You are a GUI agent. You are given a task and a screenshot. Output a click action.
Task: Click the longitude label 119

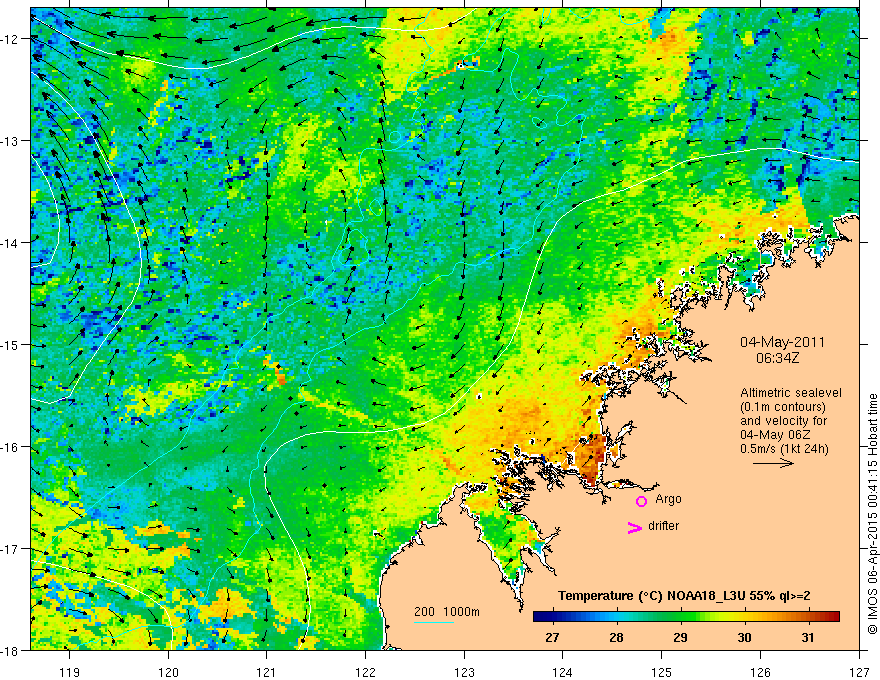[70, 672]
